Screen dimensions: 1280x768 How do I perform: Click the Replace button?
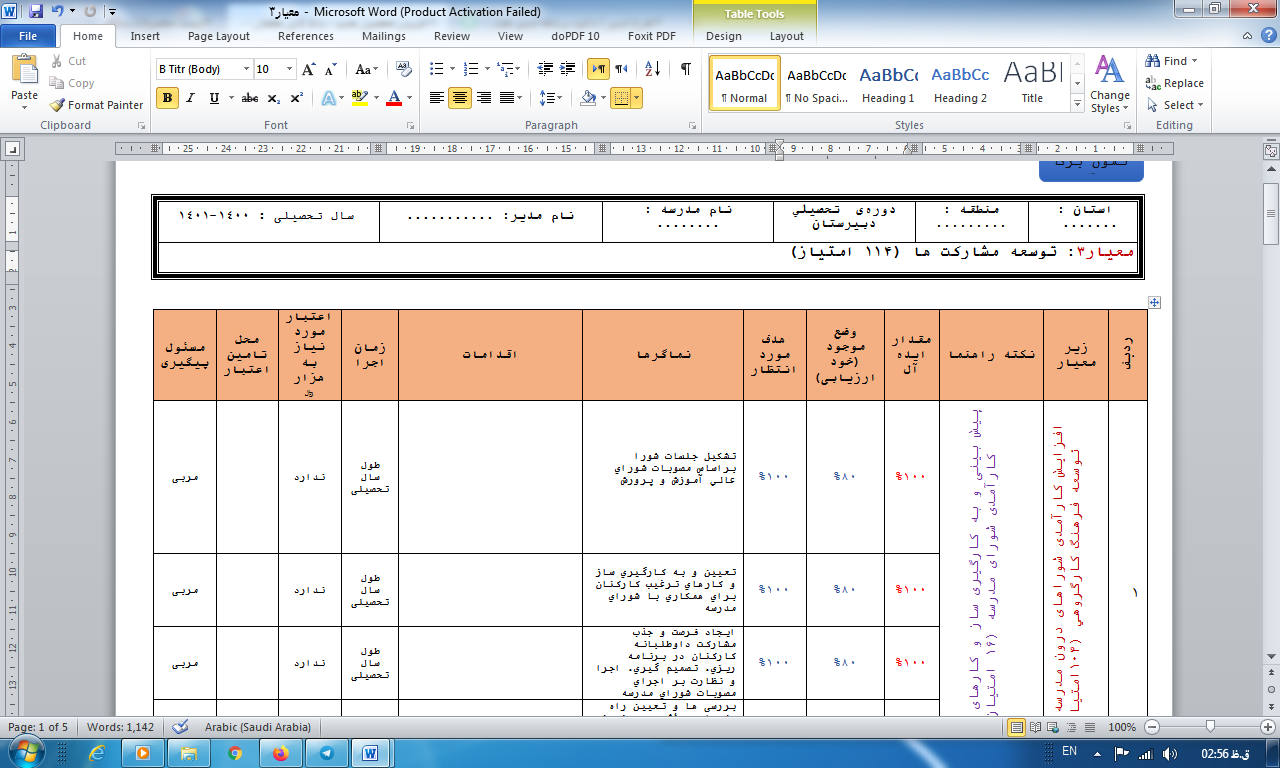point(1175,83)
